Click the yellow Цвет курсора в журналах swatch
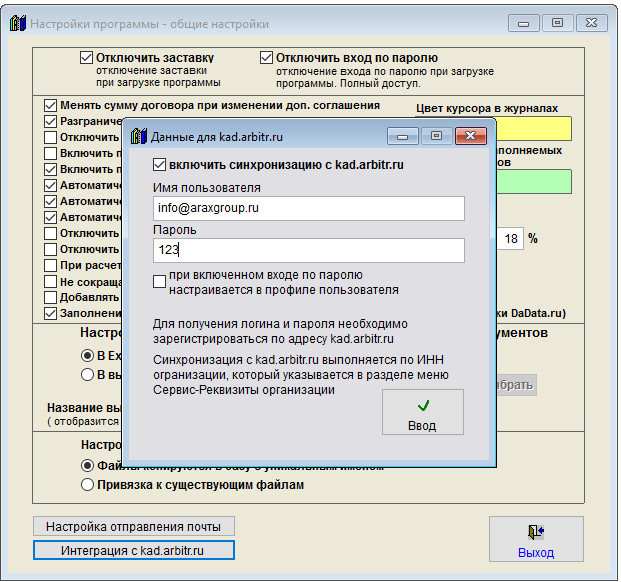Image resolution: width=621 pixels, height=582 pixels. pyautogui.click(x=534, y=128)
